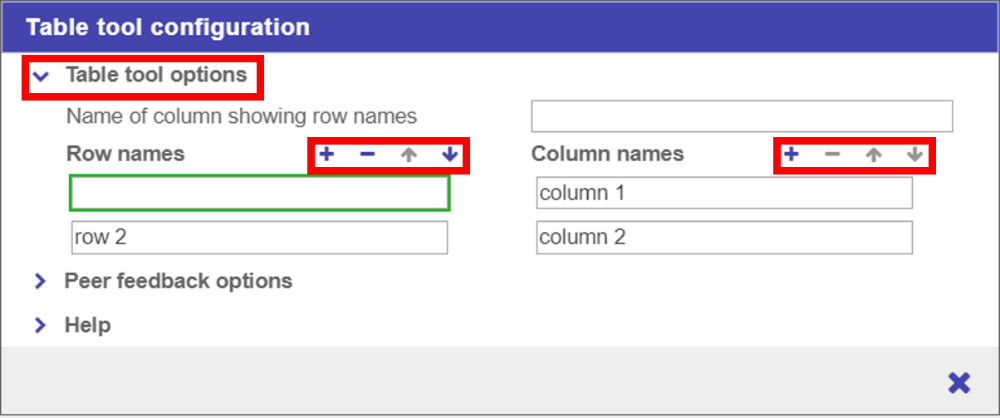Click the Help heading label
1000x418 pixels.
(x=87, y=325)
